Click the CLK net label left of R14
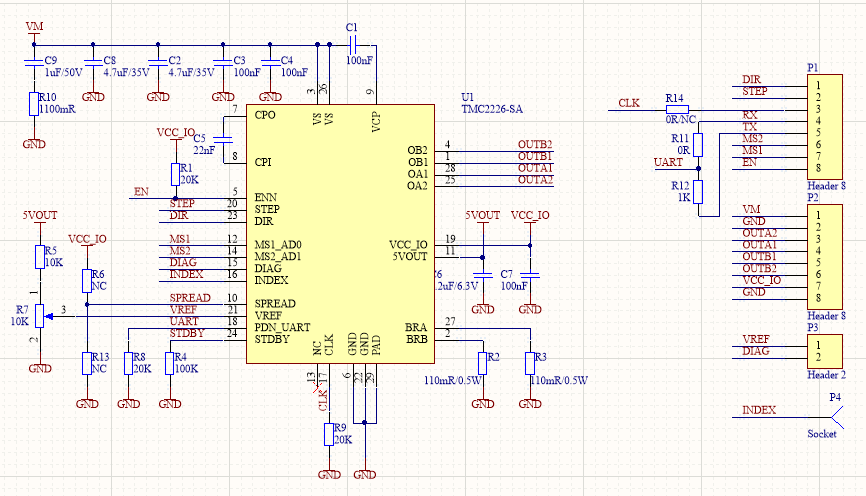The image size is (866, 496). [629, 103]
